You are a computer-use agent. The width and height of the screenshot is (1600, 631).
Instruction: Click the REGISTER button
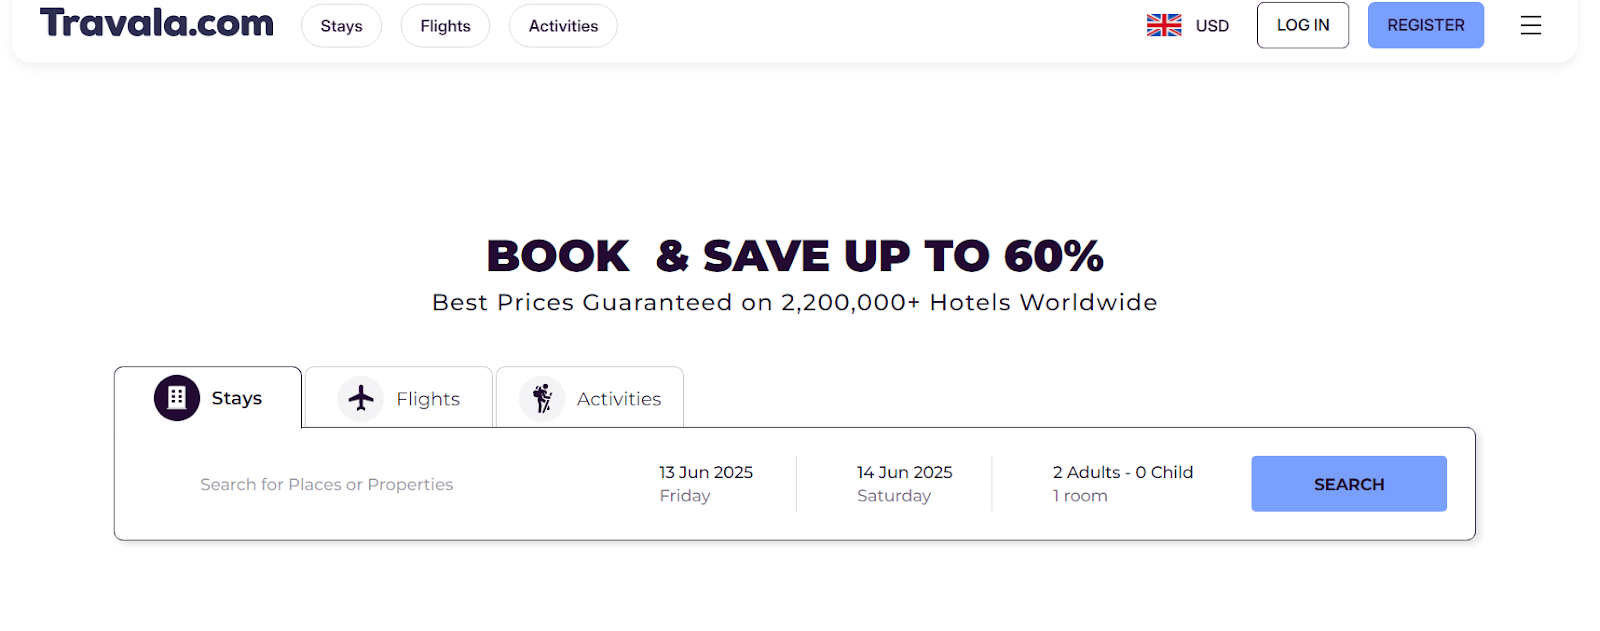tap(1426, 25)
